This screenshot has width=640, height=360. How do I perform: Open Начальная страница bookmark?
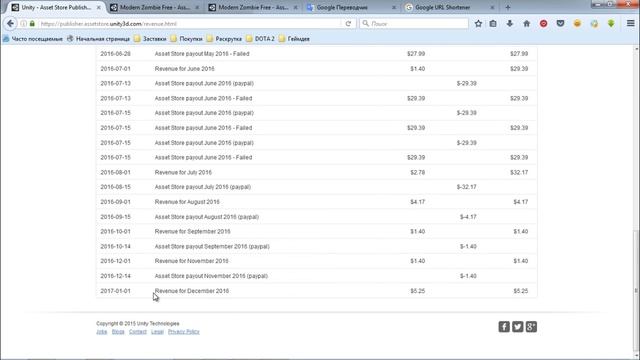point(98,39)
